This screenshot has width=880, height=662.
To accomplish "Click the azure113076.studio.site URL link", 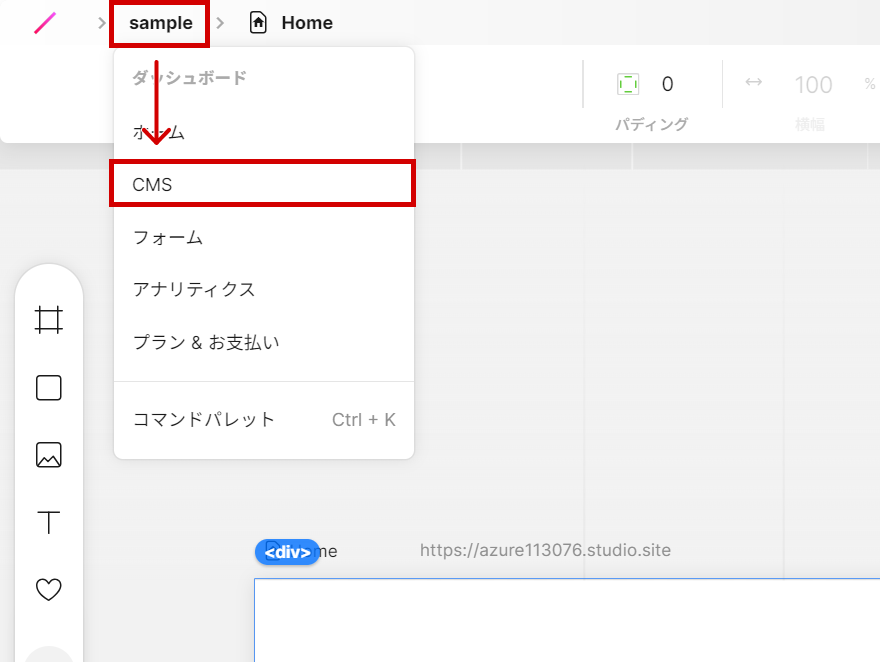I will click(545, 550).
